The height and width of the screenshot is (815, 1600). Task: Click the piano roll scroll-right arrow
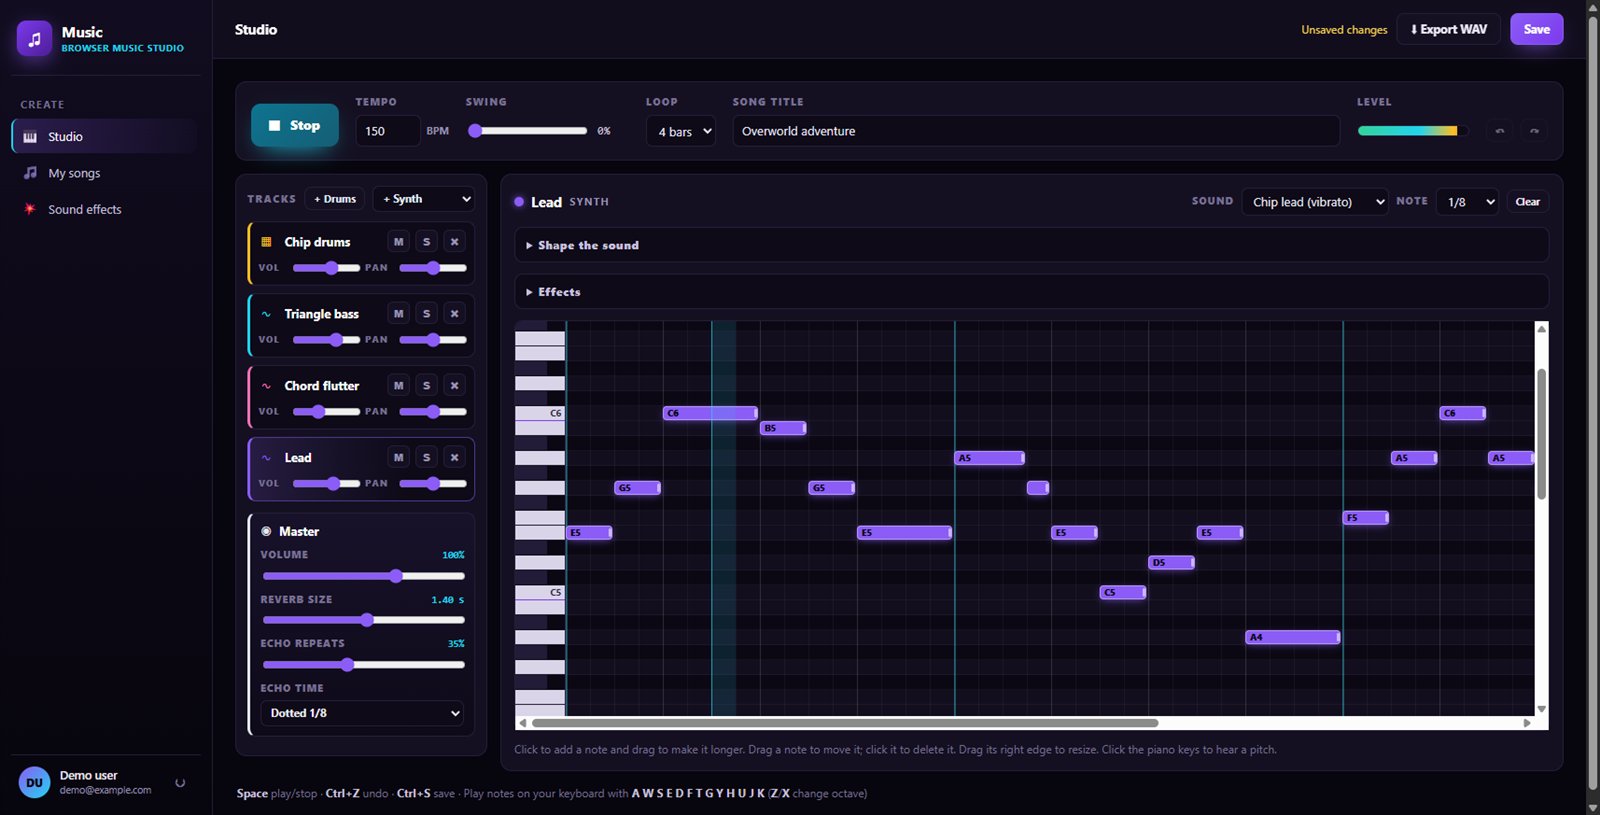(x=1527, y=723)
